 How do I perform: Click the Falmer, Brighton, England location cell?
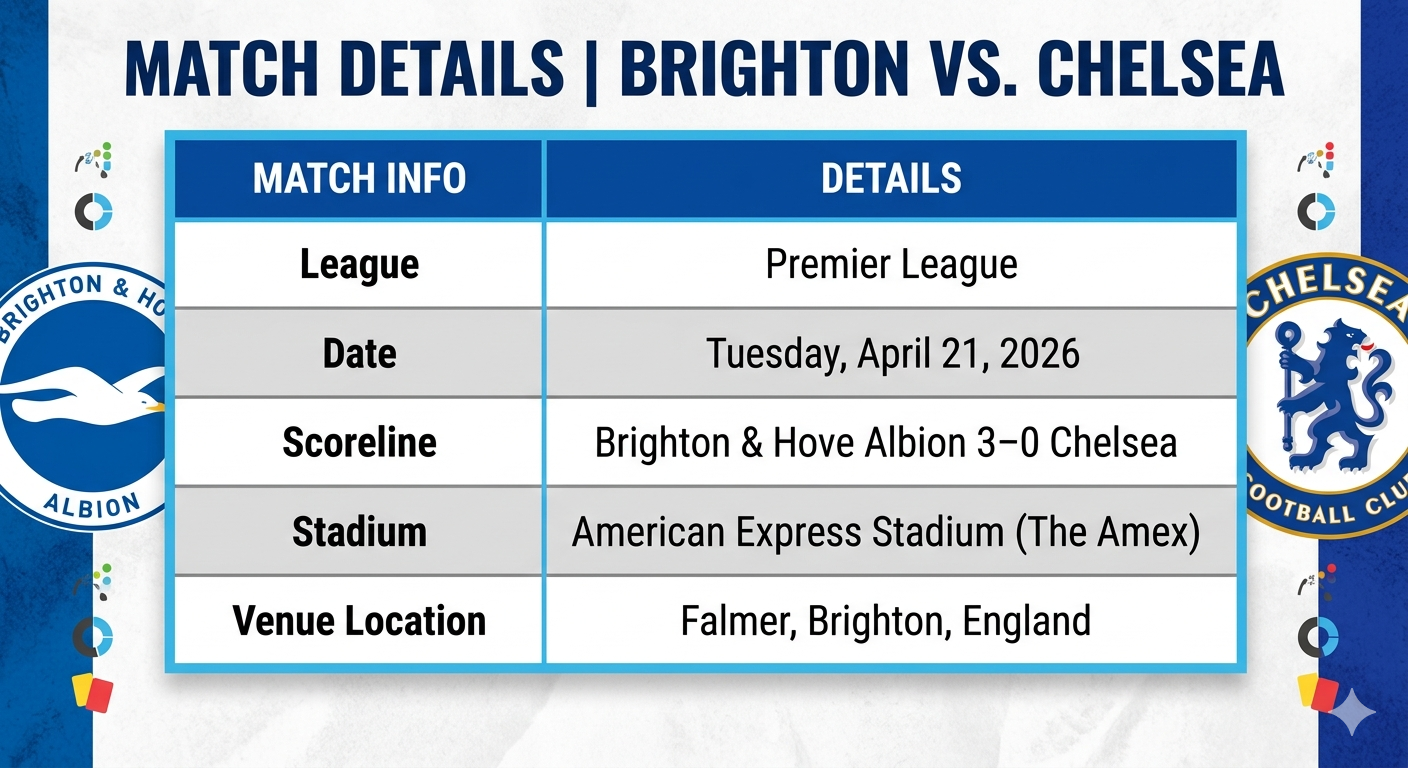pyautogui.click(x=891, y=621)
